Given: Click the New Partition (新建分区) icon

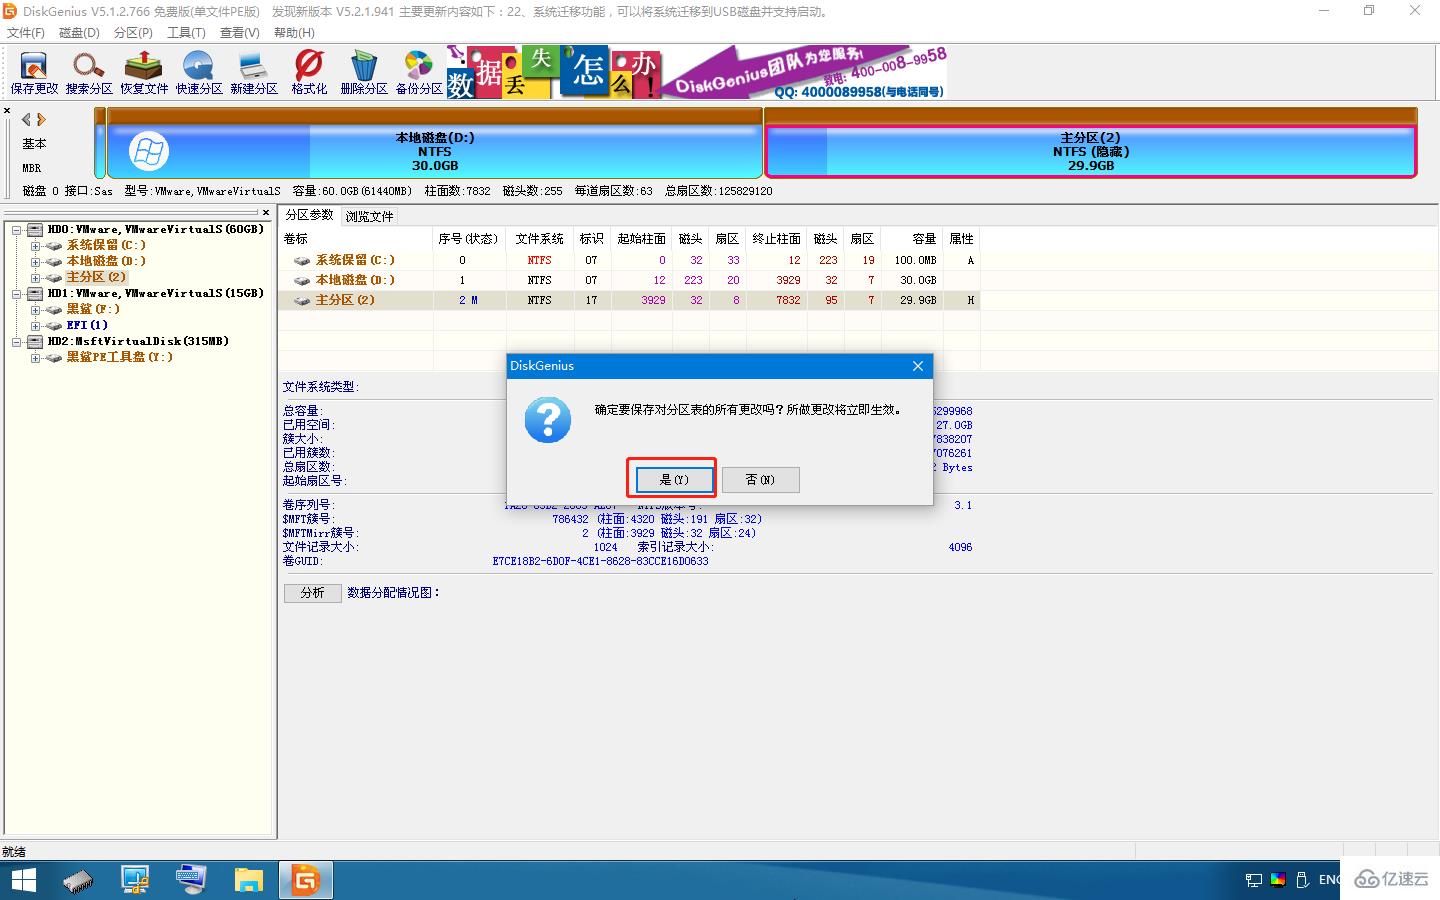Looking at the screenshot, I should (x=254, y=73).
